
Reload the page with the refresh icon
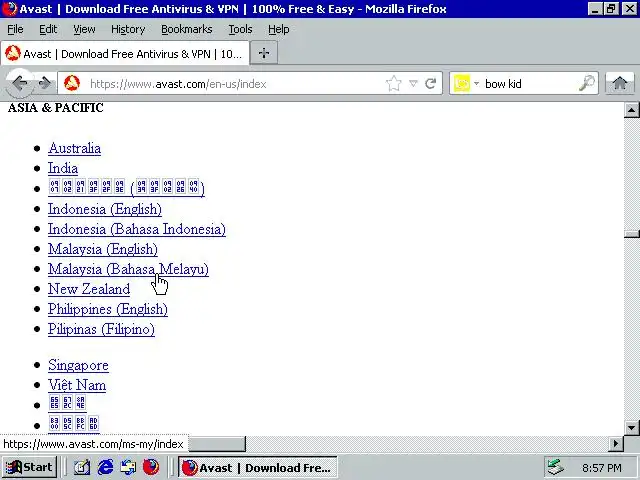[431, 84]
